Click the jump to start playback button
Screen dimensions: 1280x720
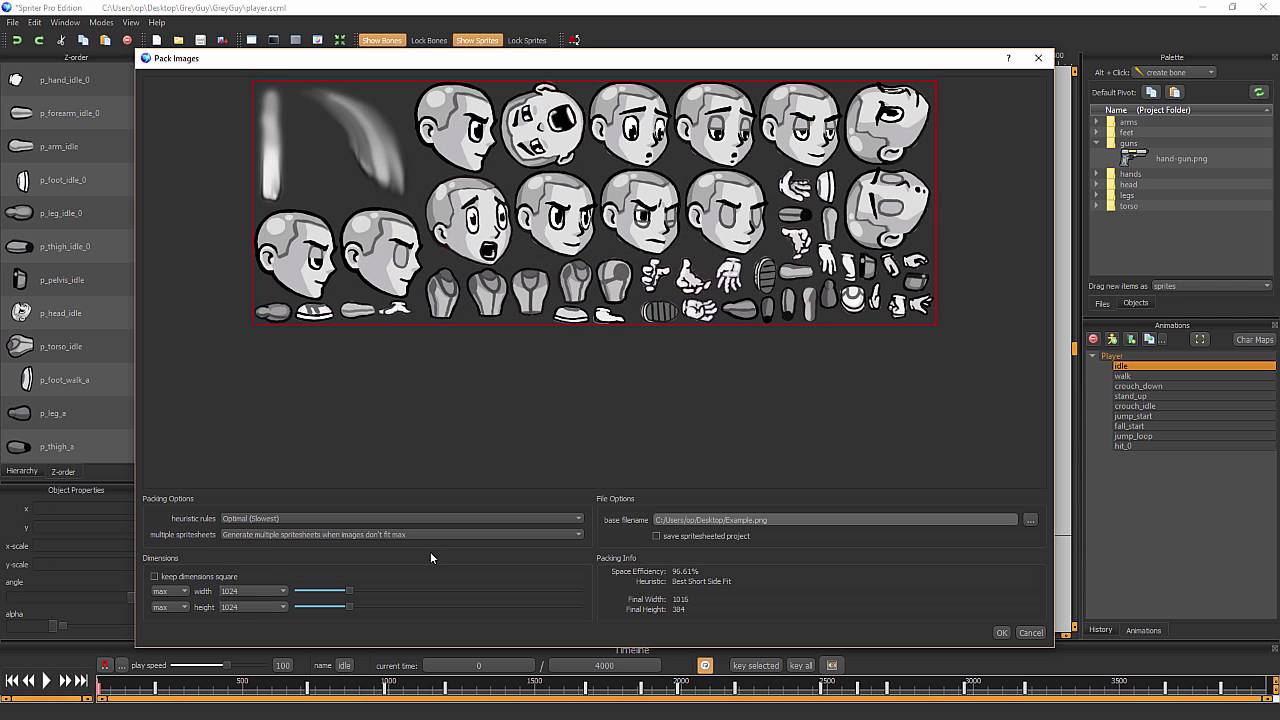click(11, 681)
